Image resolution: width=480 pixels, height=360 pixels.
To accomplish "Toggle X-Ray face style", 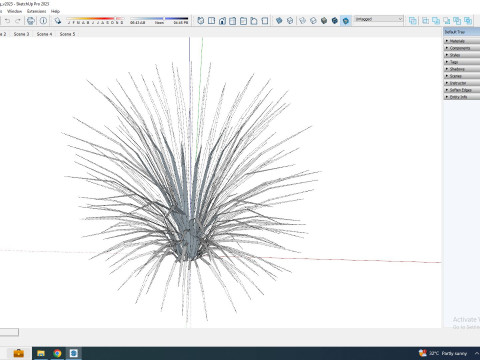I will 279,21.
